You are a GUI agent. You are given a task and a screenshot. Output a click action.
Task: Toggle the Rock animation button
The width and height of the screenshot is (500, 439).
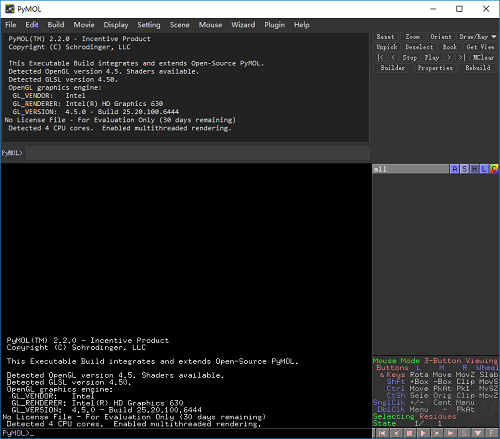[450, 47]
